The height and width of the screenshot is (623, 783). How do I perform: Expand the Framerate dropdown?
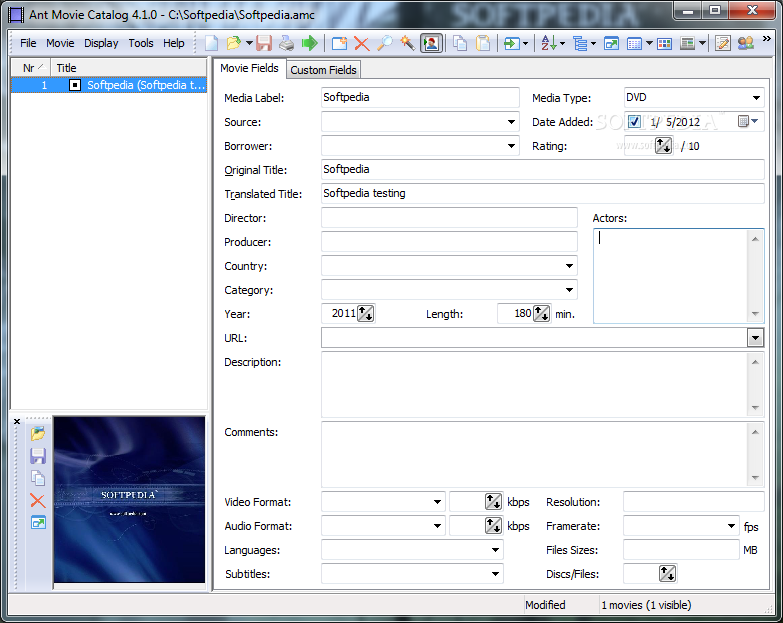coord(731,526)
